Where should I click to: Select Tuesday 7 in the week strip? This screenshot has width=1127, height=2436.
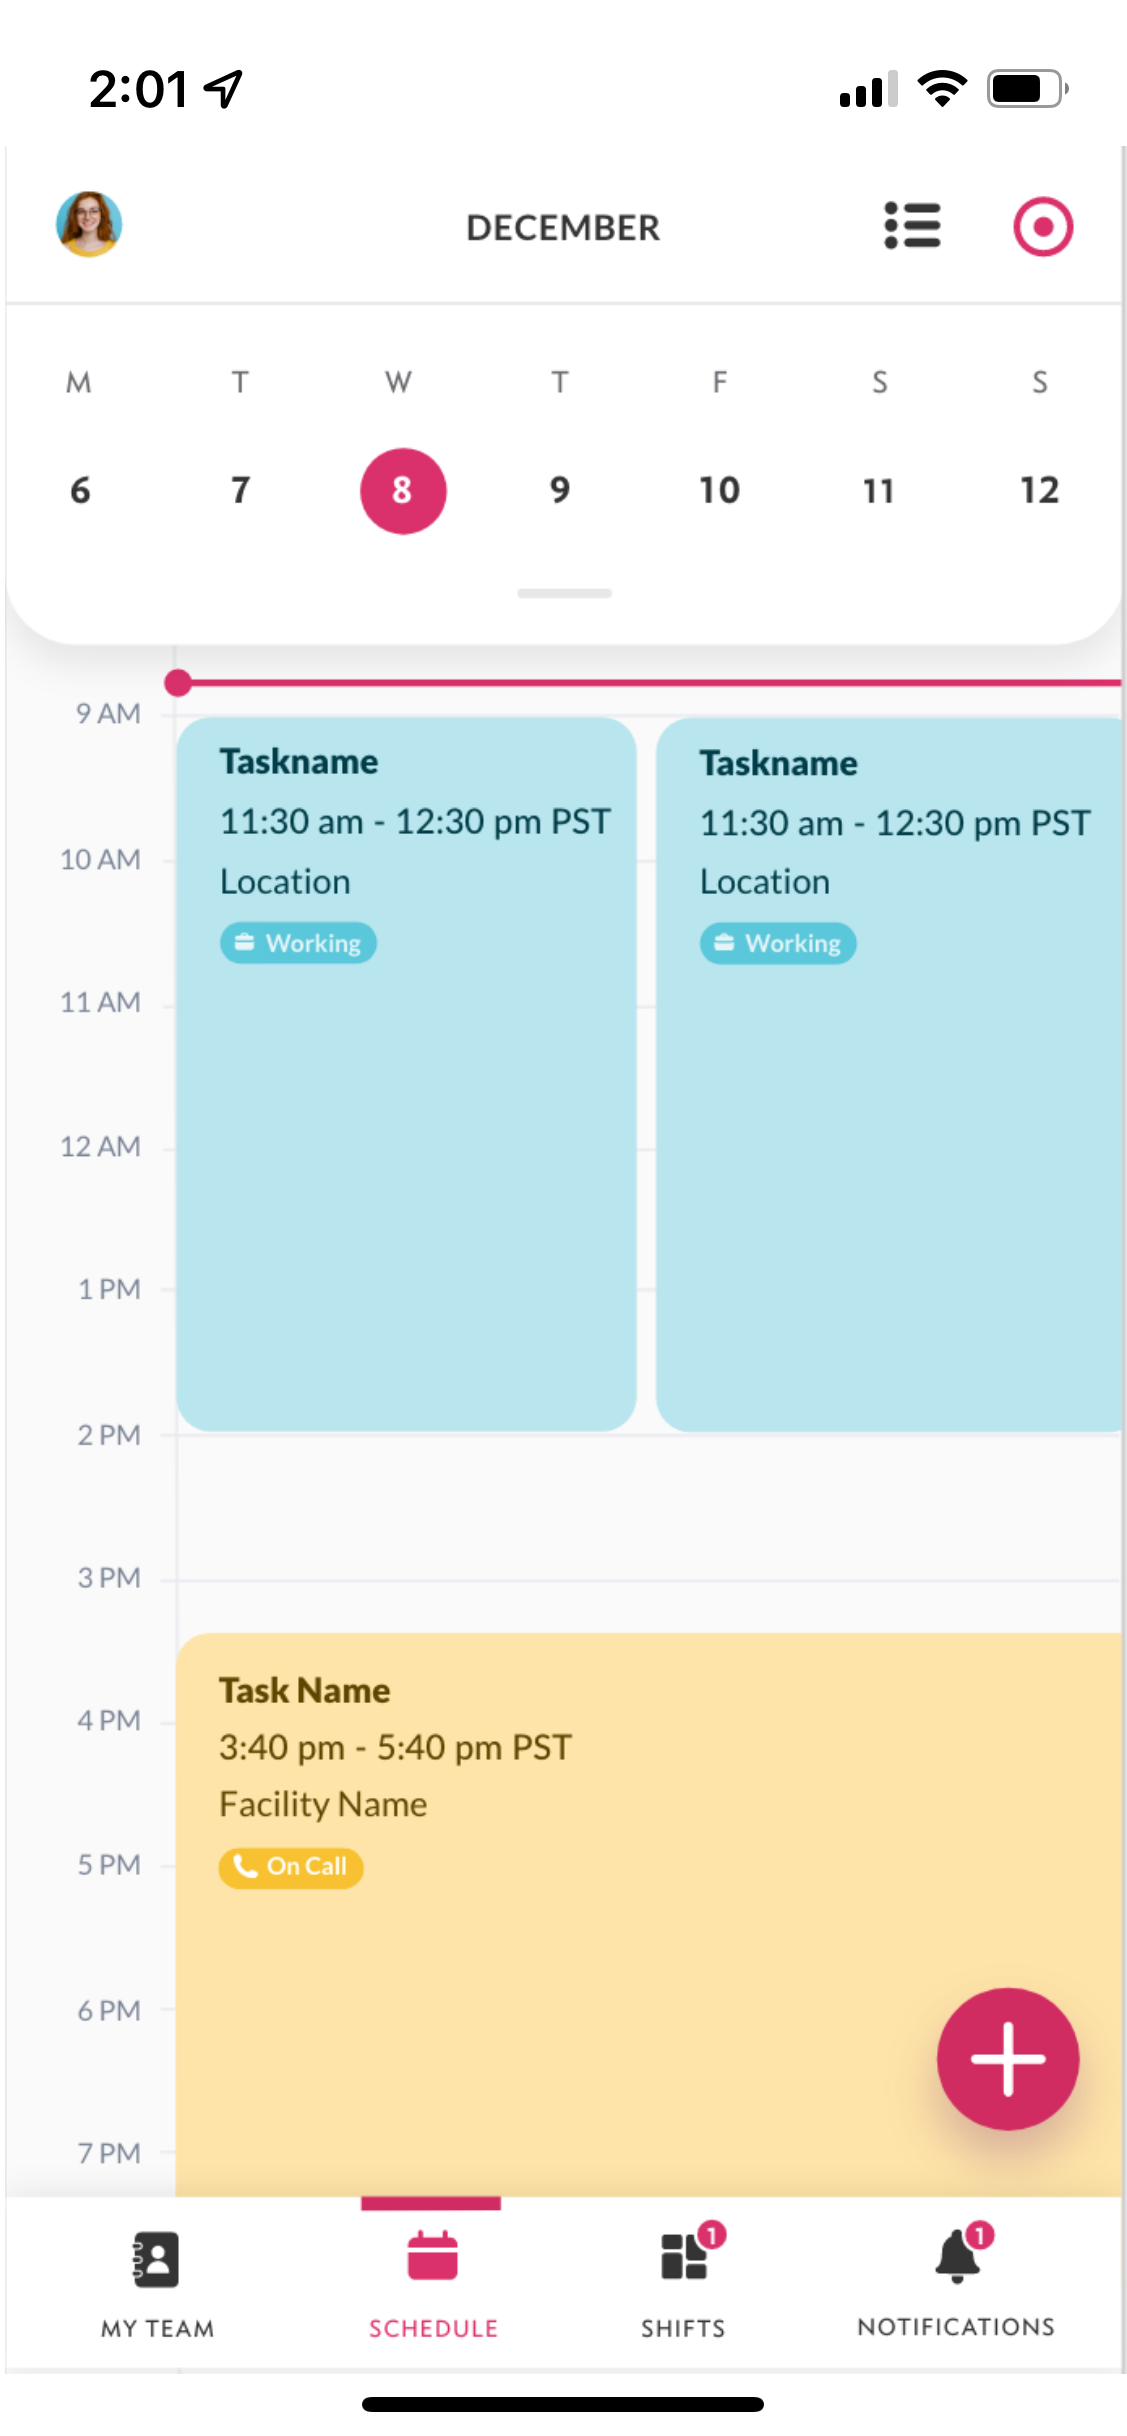point(240,490)
